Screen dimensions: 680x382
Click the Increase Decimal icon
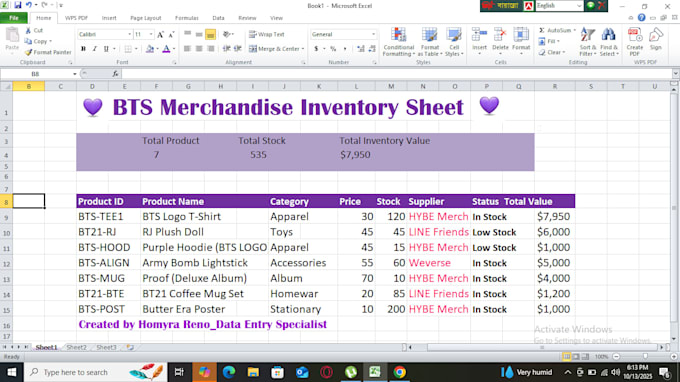pos(360,49)
